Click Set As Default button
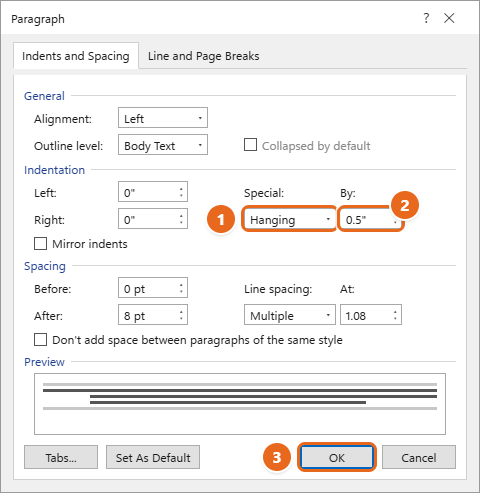The image size is (480, 493). (153, 457)
